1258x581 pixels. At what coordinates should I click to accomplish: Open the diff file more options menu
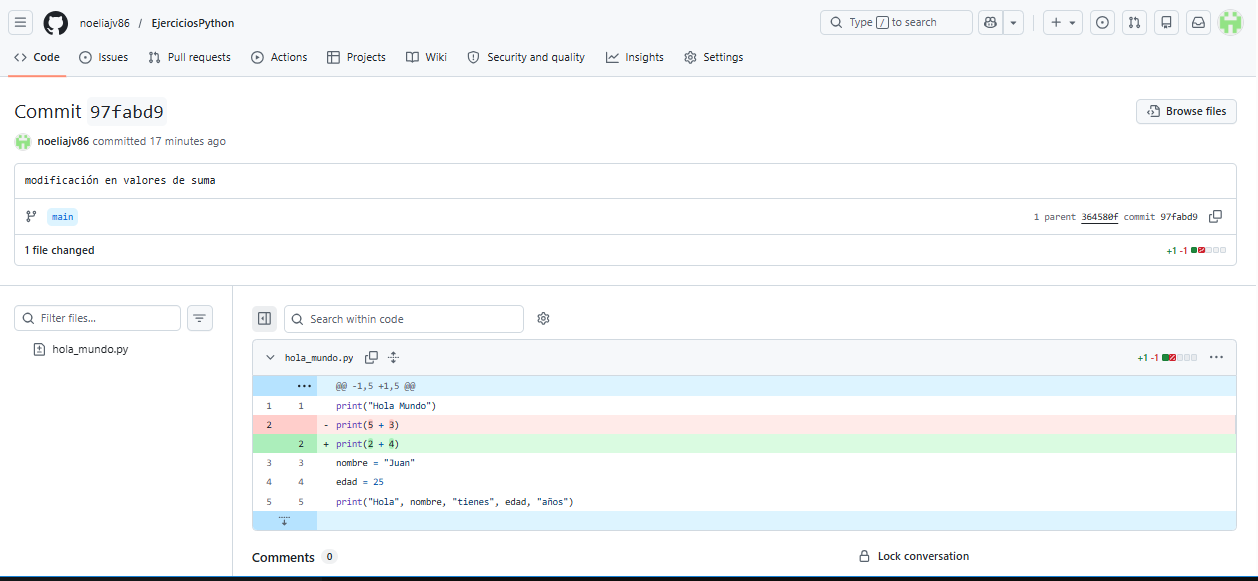pos(1216,357)
